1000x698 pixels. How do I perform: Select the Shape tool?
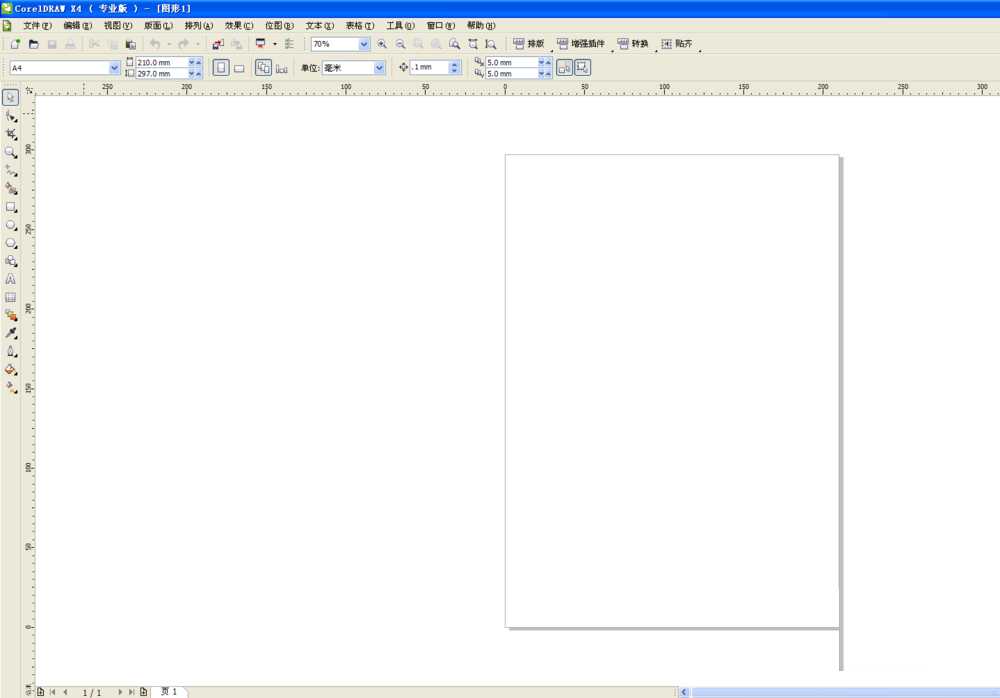(11, 116)
